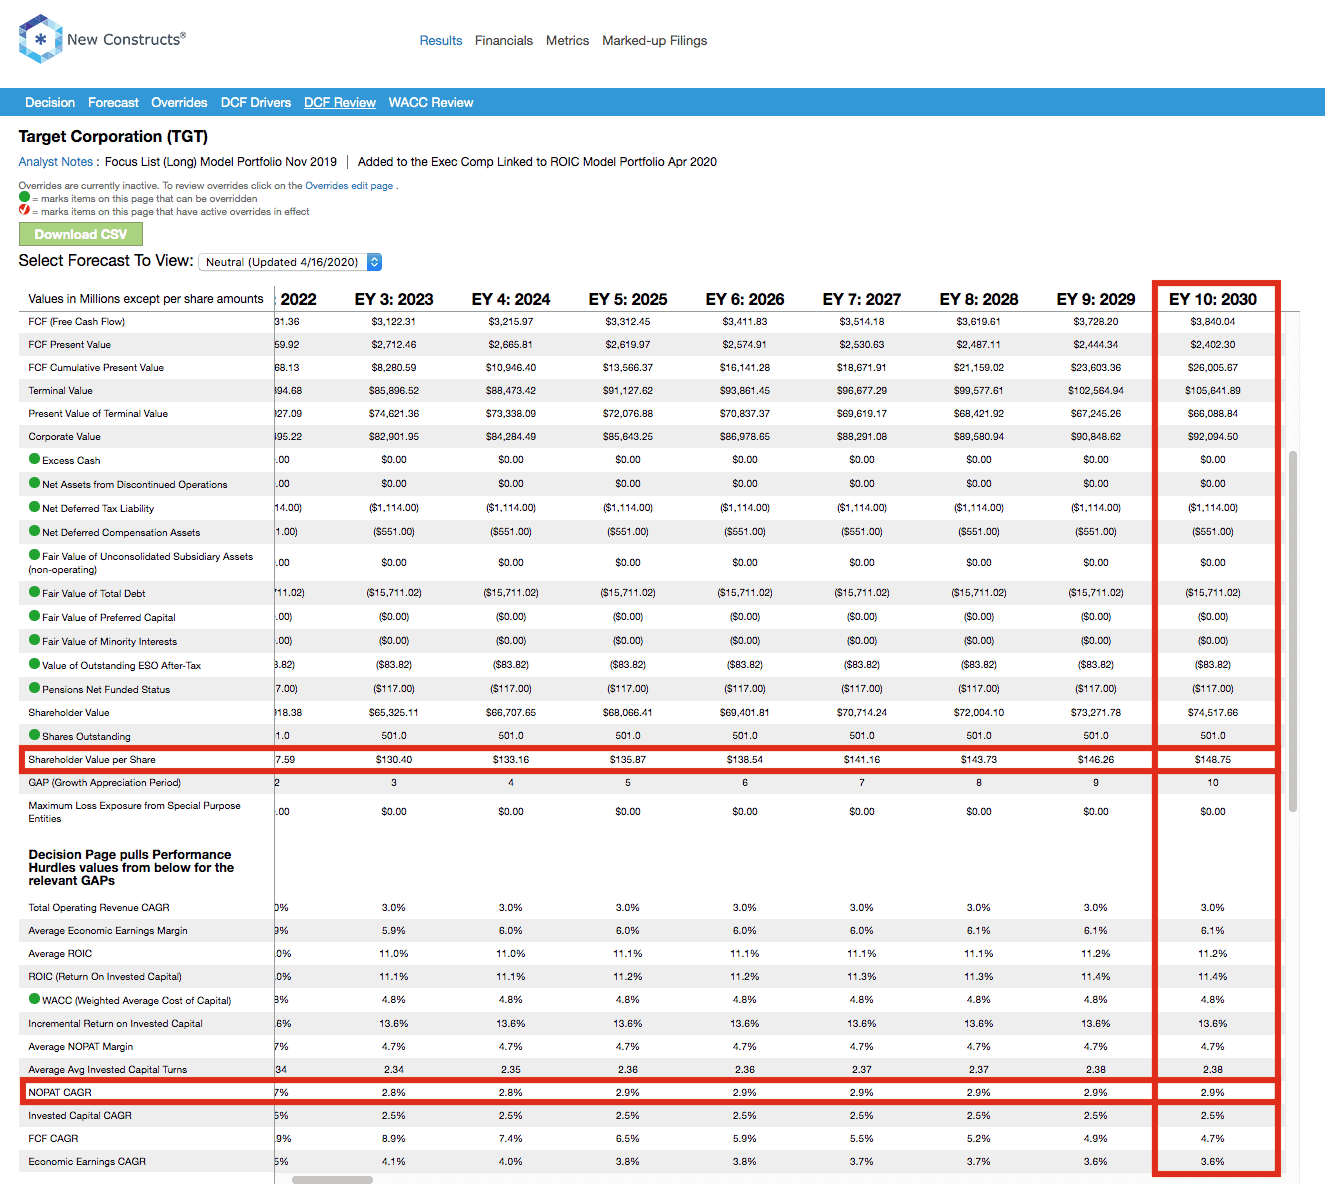This screenshot has height=1184, width=1325.
Task: Click FCF value $3,840.04 in EY 10
Action: (x=1212, y=322)
